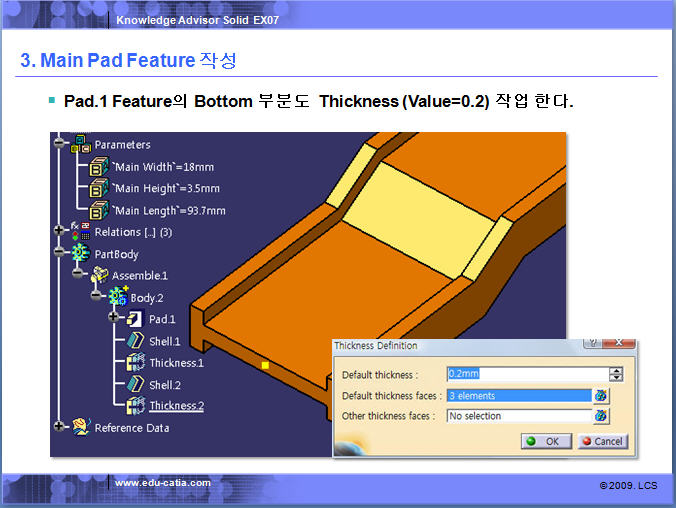
Task: Click the Shell.1 feature icon
Action: 135,341
